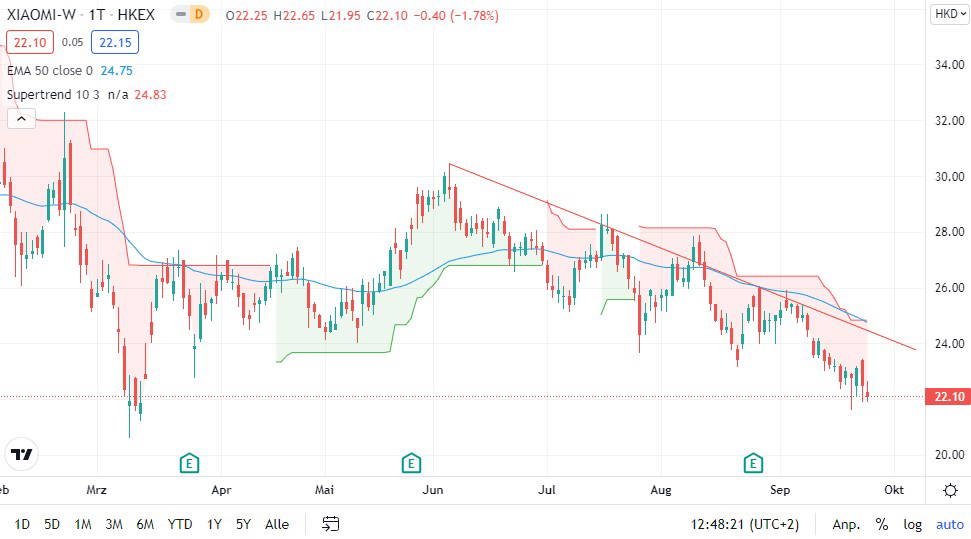971x539 pixels.
Task: Click the blue buy price 22.15 button
Action: [115, 42]
